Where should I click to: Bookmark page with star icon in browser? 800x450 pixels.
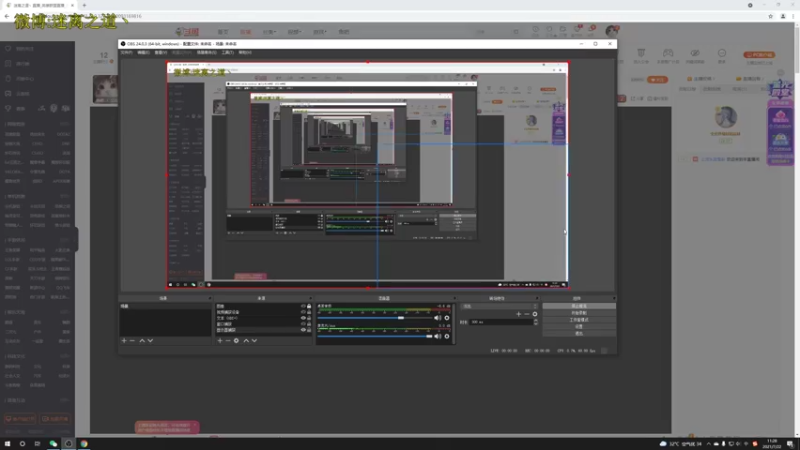(770, 16)
